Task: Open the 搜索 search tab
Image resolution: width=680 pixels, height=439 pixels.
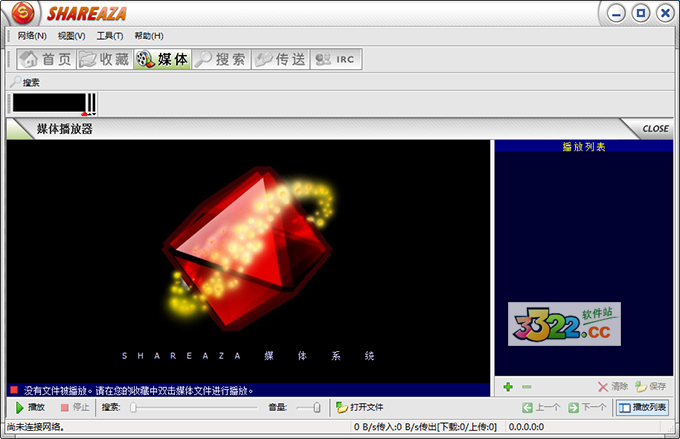Action: (221, 59)
